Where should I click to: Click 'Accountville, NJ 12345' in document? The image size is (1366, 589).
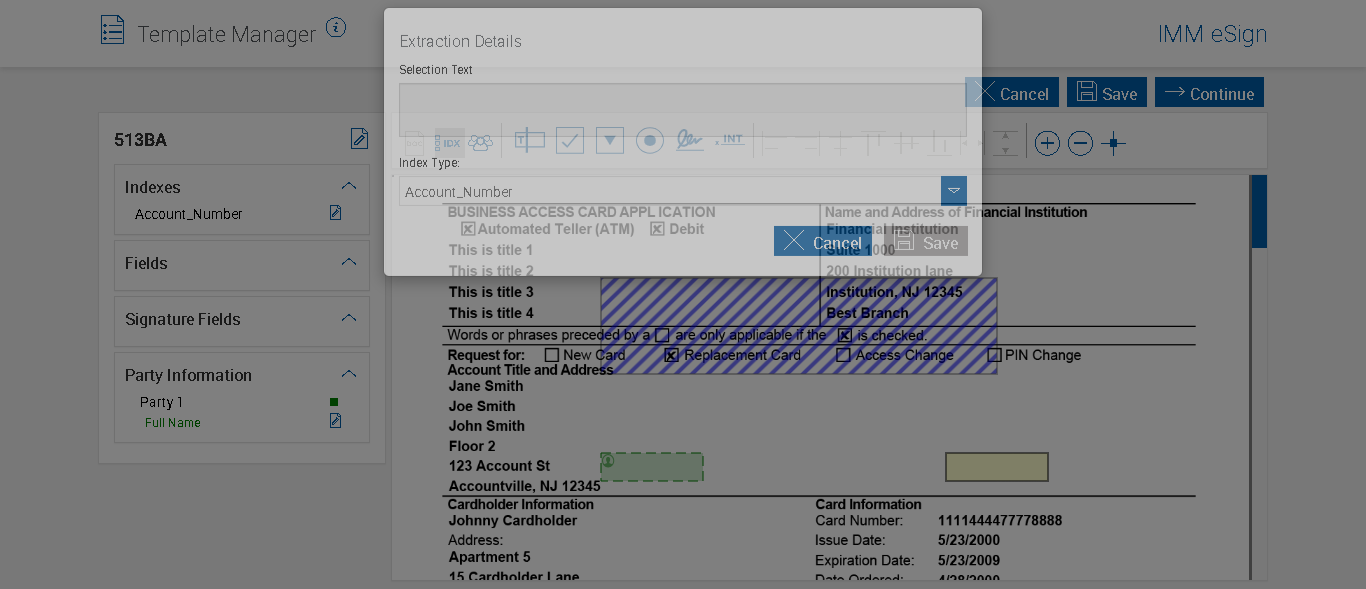(525, 487)
